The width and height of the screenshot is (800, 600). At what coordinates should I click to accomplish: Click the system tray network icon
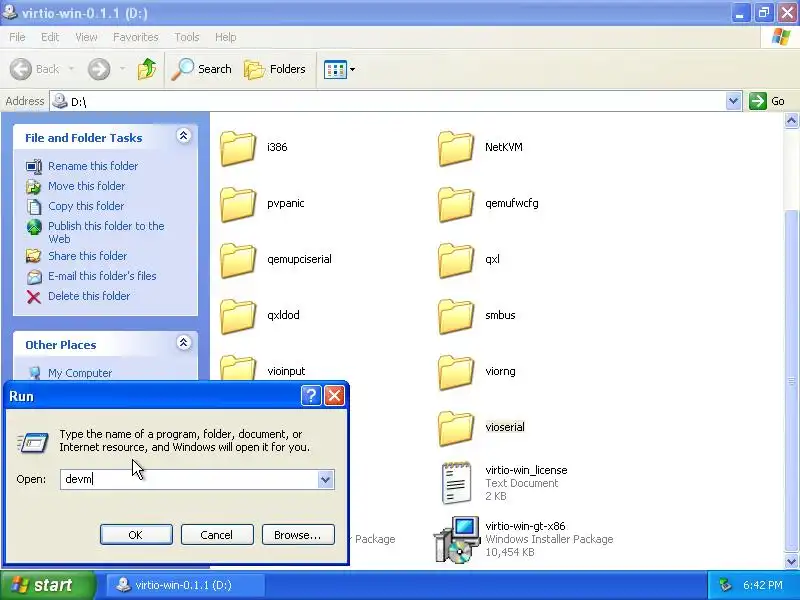(725, 585)
